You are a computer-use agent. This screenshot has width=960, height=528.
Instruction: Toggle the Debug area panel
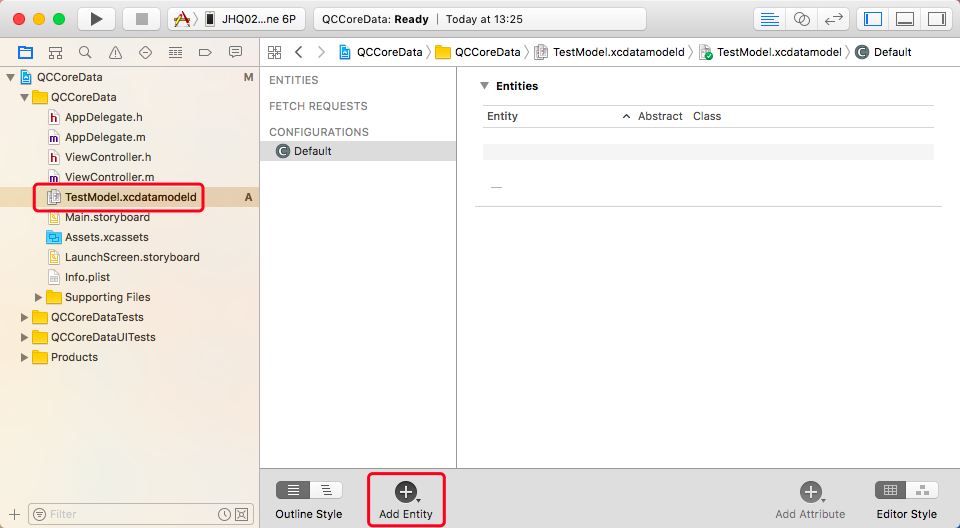click(904, 19)
